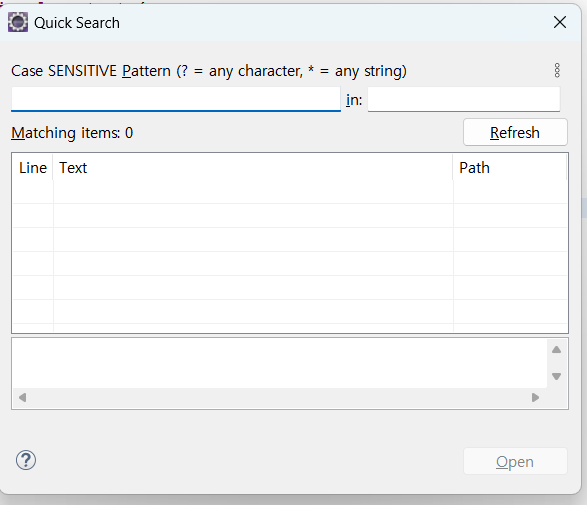The width and height of the screenshot is (587, 505).
Task: Click the preview pane scroll left arrow
Action: 22,398
